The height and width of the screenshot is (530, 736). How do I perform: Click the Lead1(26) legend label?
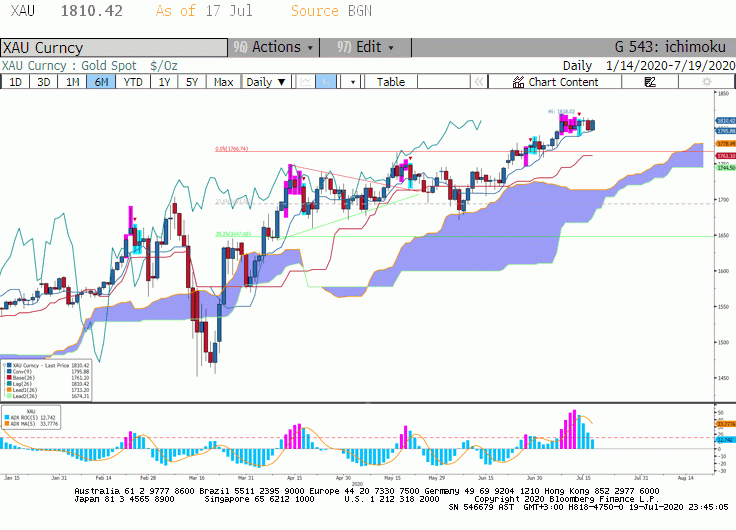(x=25, y=390)
